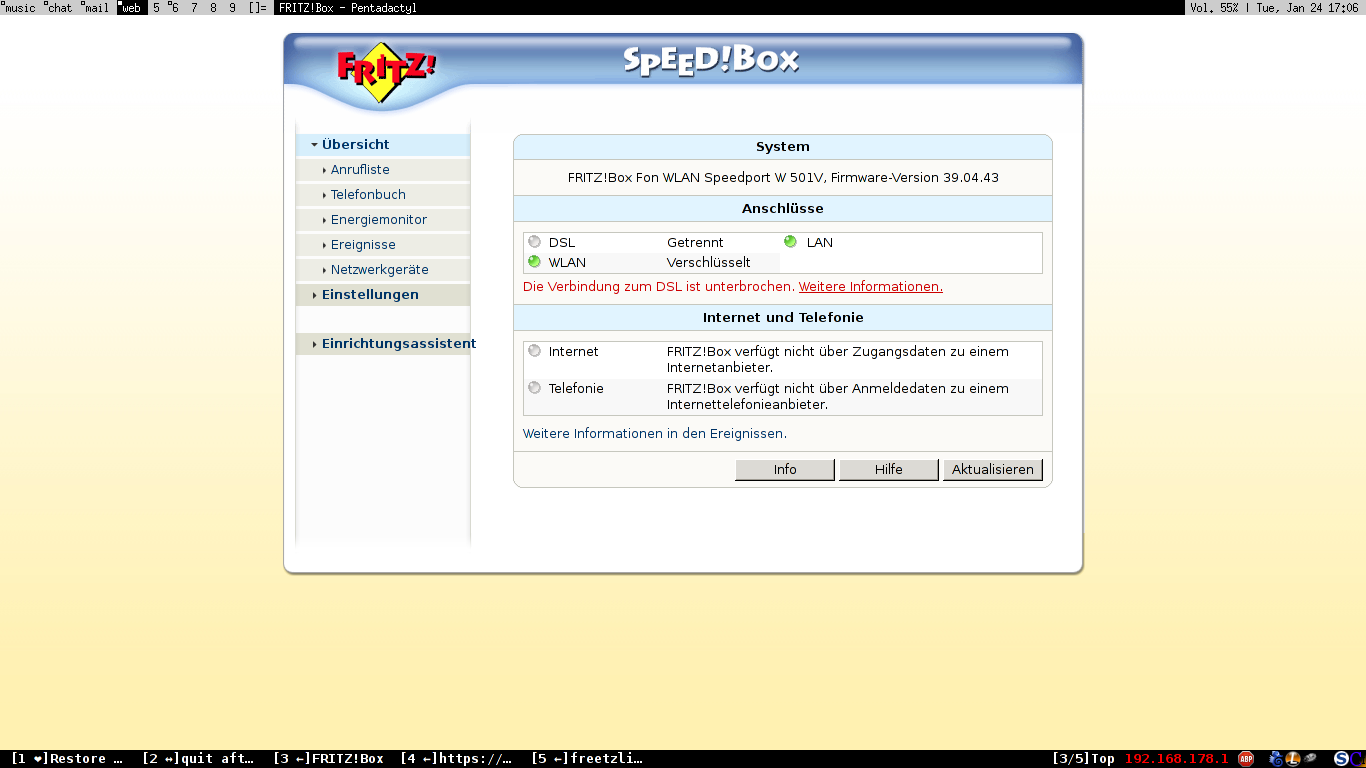This screenshot has width=1366, height=768.
Task: Switch to workspace tag 6
Action: pyautogui.click(x=175, y=7)
